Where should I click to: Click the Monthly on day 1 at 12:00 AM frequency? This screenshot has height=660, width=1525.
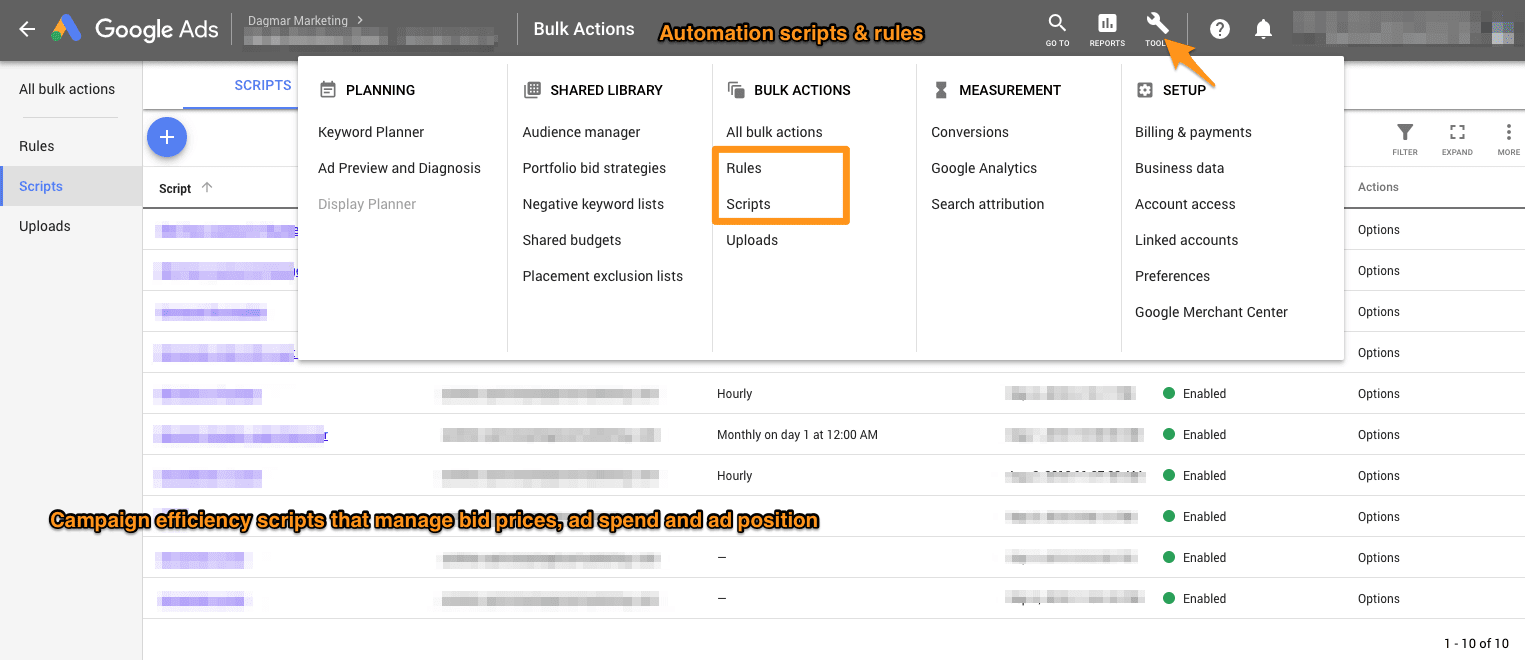click(x=797, y=435)
